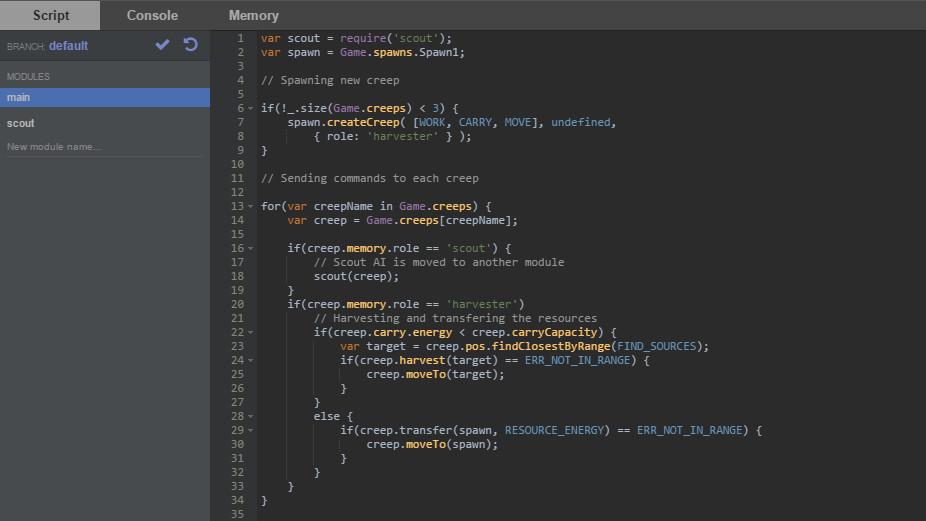Collapse the harvest if block at line 24

click(x=250, y=360)
